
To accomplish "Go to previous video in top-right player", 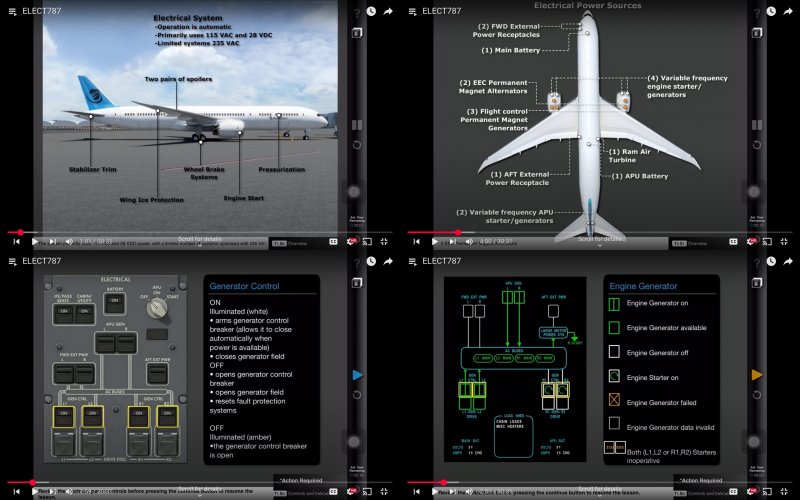I will pyautogui.click(x=417, y=241).
